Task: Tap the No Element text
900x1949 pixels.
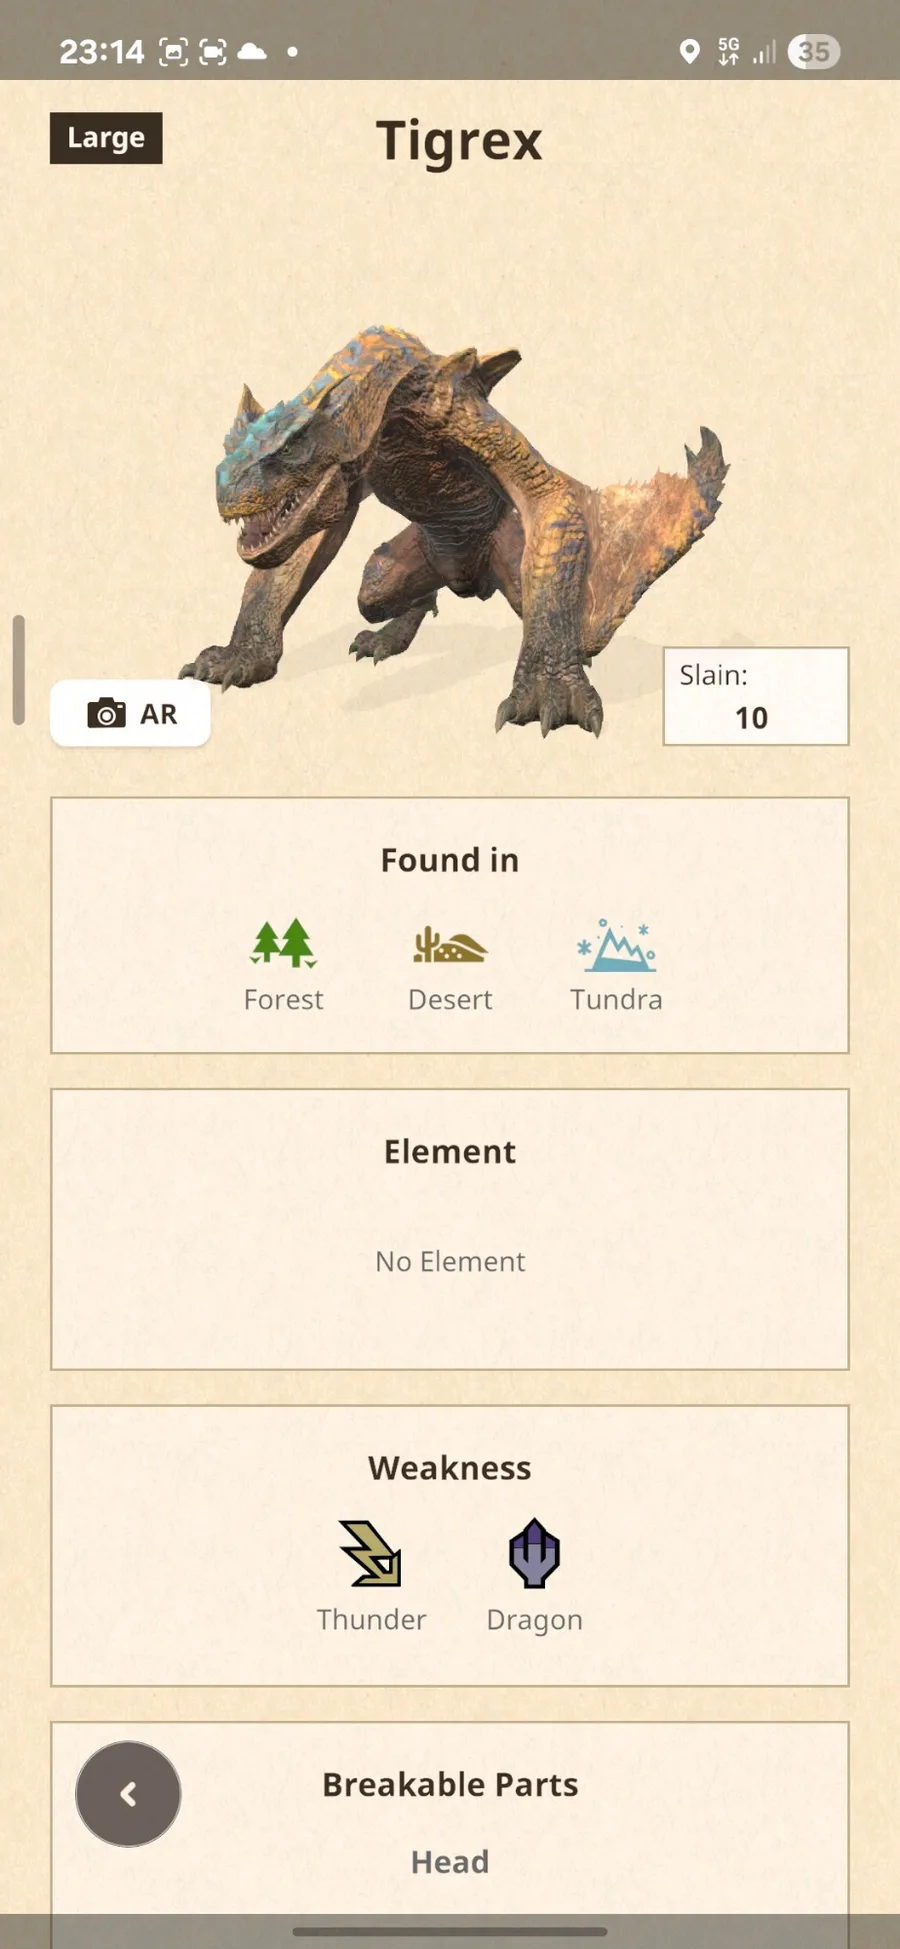Action: coord(450,1262)
